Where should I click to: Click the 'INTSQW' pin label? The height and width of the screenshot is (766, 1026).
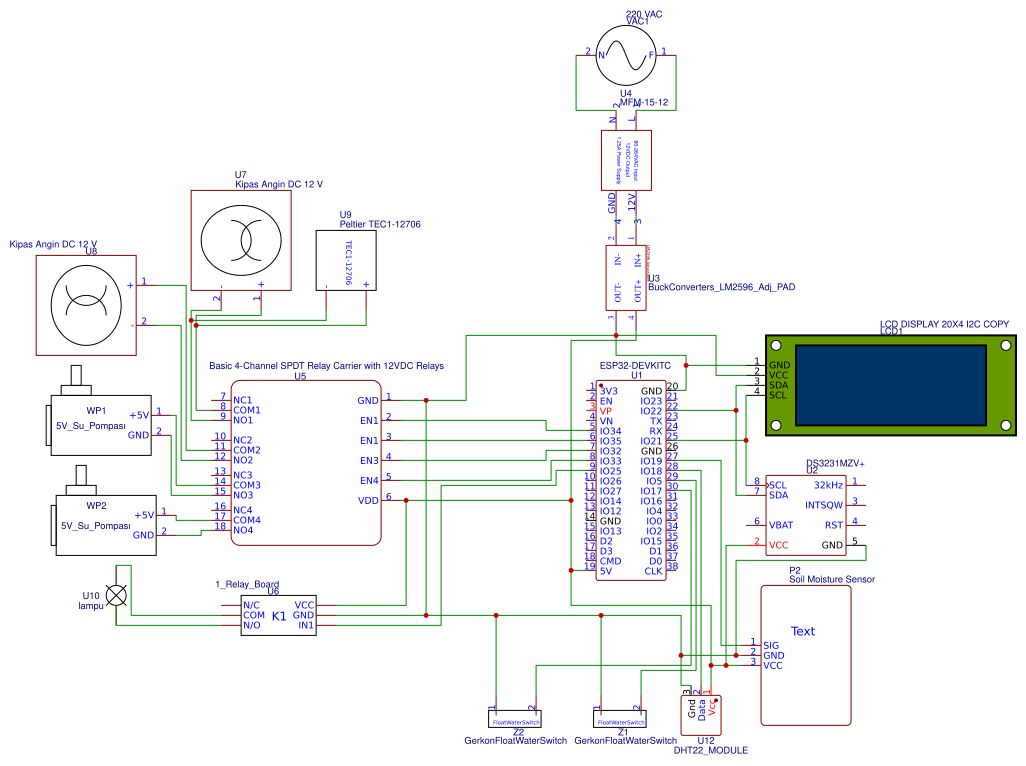pyautogui.click(x=824, y=505)
